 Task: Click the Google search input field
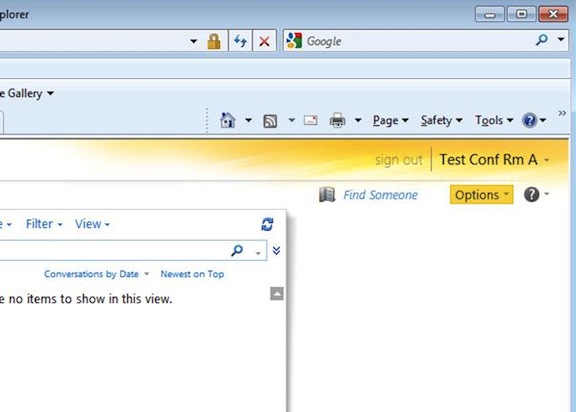[418, 41]
